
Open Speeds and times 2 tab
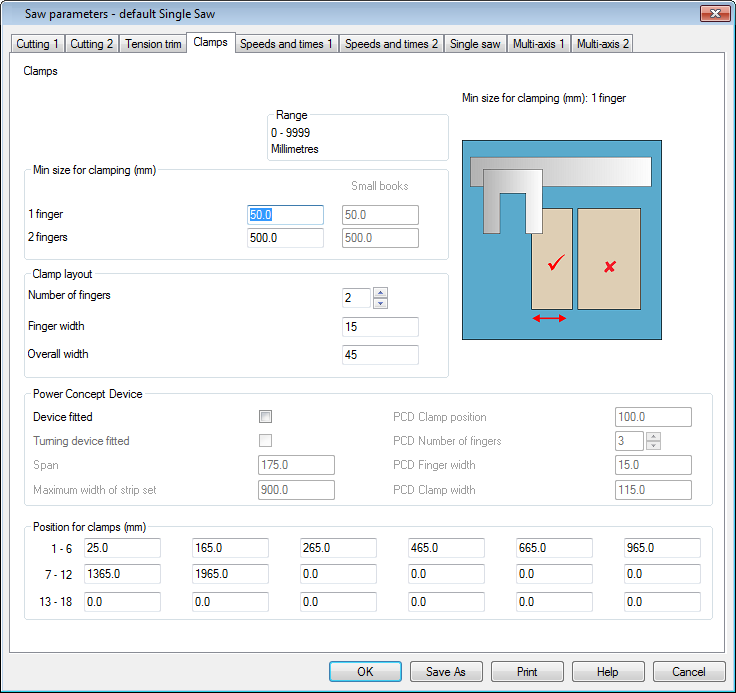(x=391, y=44)
